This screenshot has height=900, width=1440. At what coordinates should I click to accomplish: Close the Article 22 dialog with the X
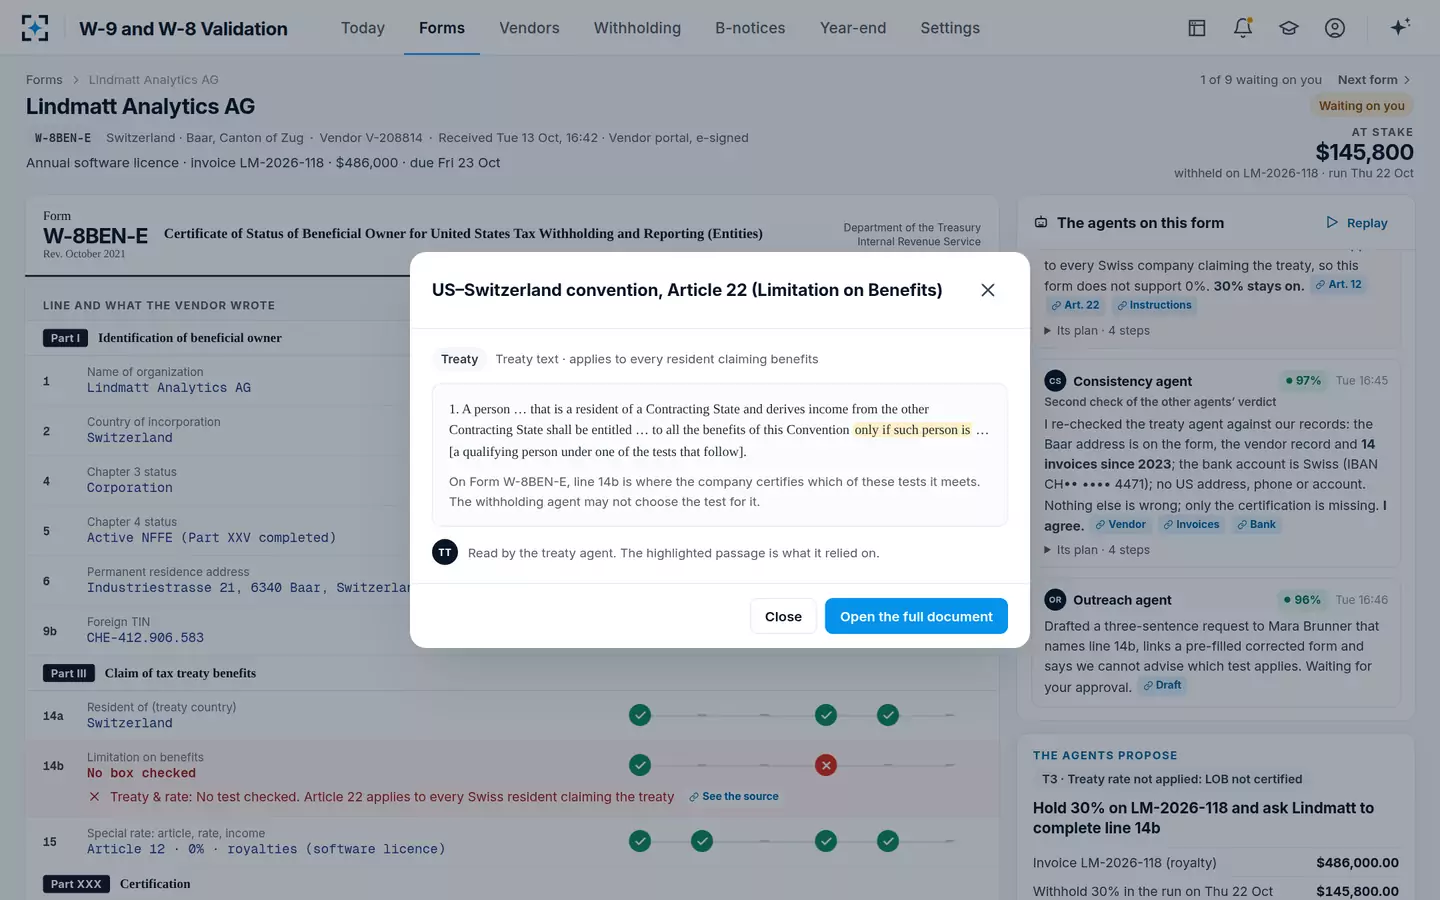point(988,290)
